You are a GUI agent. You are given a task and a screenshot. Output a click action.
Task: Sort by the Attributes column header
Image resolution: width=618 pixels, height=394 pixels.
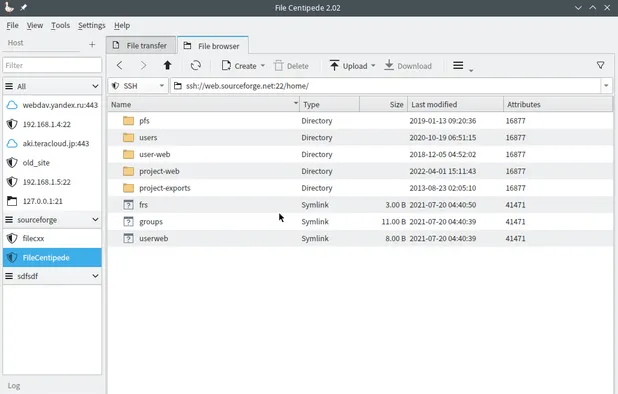point(558,104)
